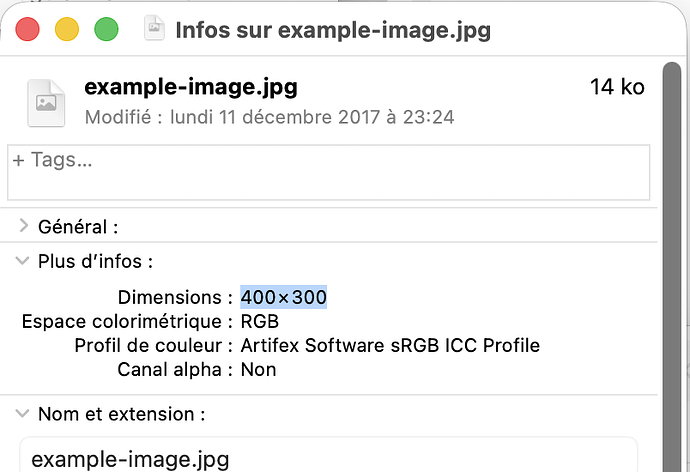Click the Modifié date line
The image size is (690, 472).
269,117
